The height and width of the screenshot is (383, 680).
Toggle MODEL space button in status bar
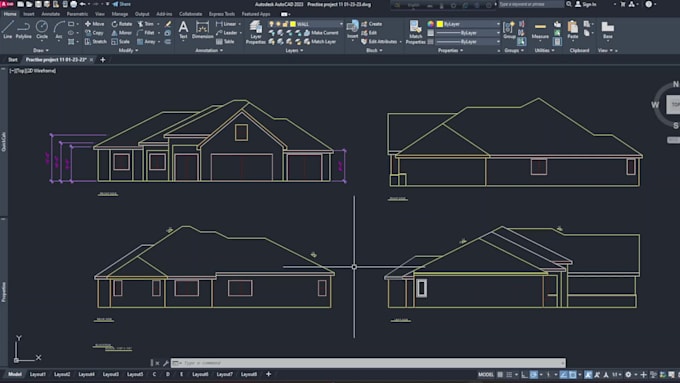[486, 374]
